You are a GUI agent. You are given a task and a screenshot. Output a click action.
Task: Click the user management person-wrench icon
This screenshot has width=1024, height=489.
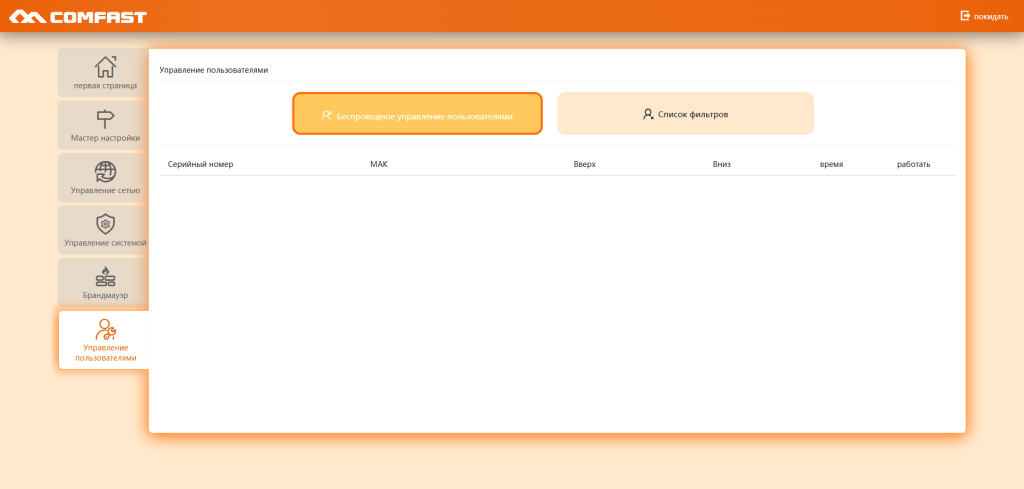coord(105,329)
